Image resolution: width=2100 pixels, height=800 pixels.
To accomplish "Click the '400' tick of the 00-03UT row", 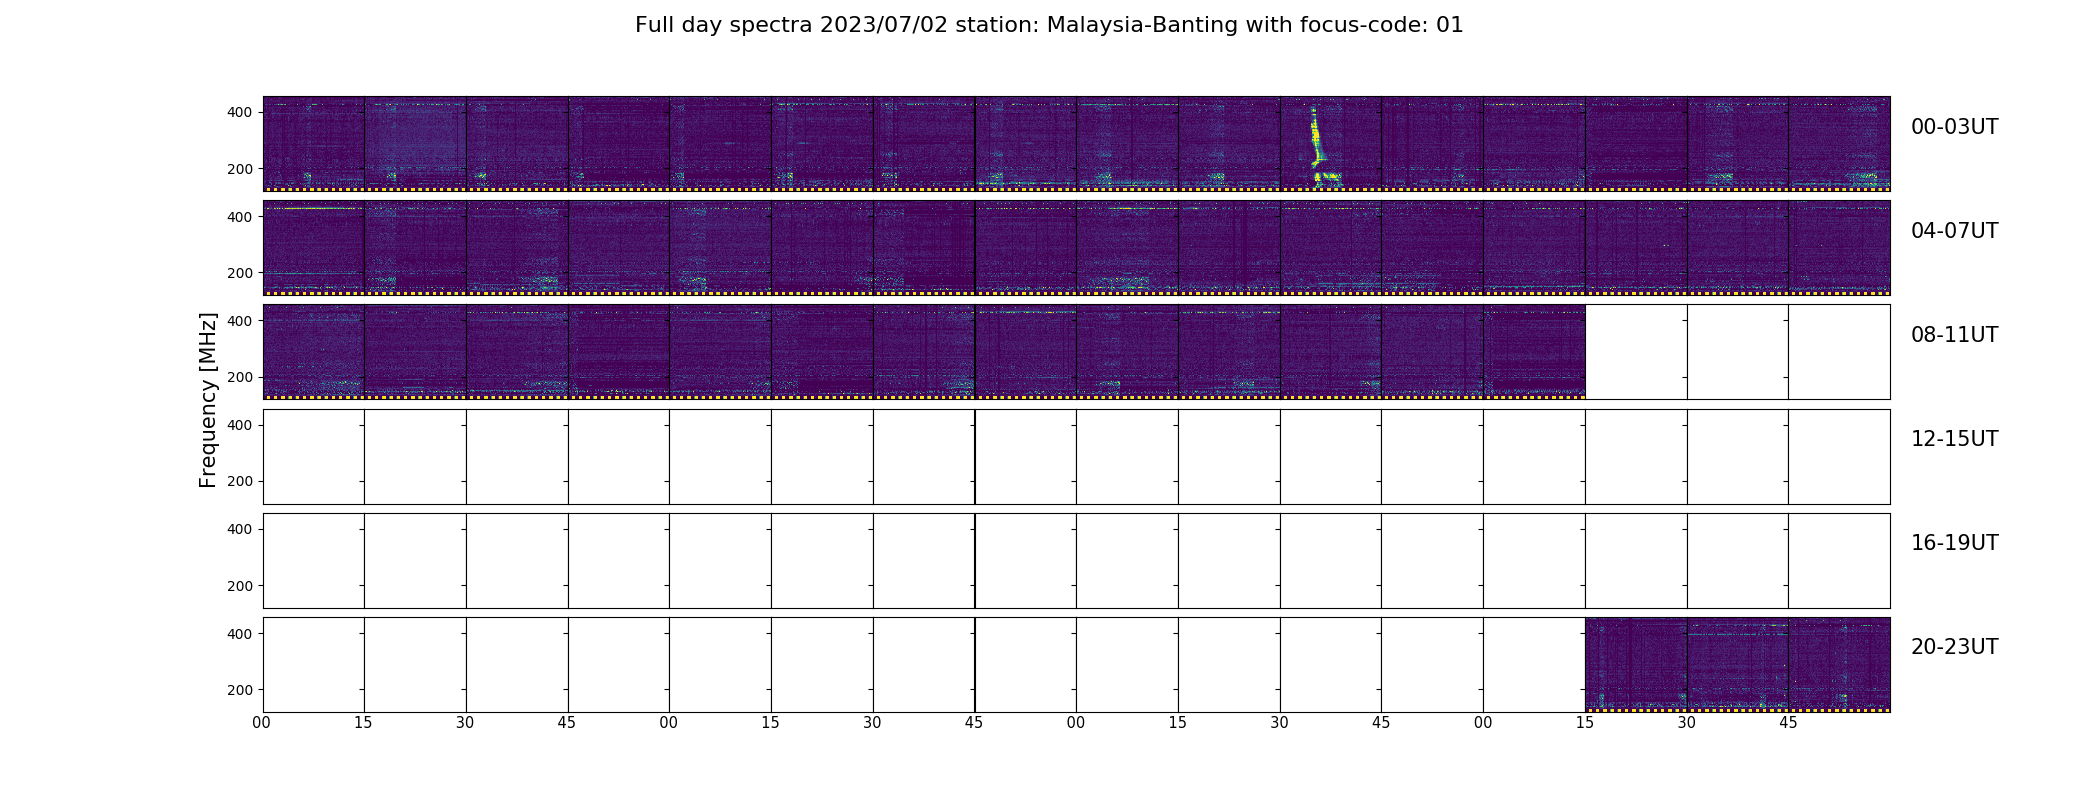I will click(x=240, y=112).
